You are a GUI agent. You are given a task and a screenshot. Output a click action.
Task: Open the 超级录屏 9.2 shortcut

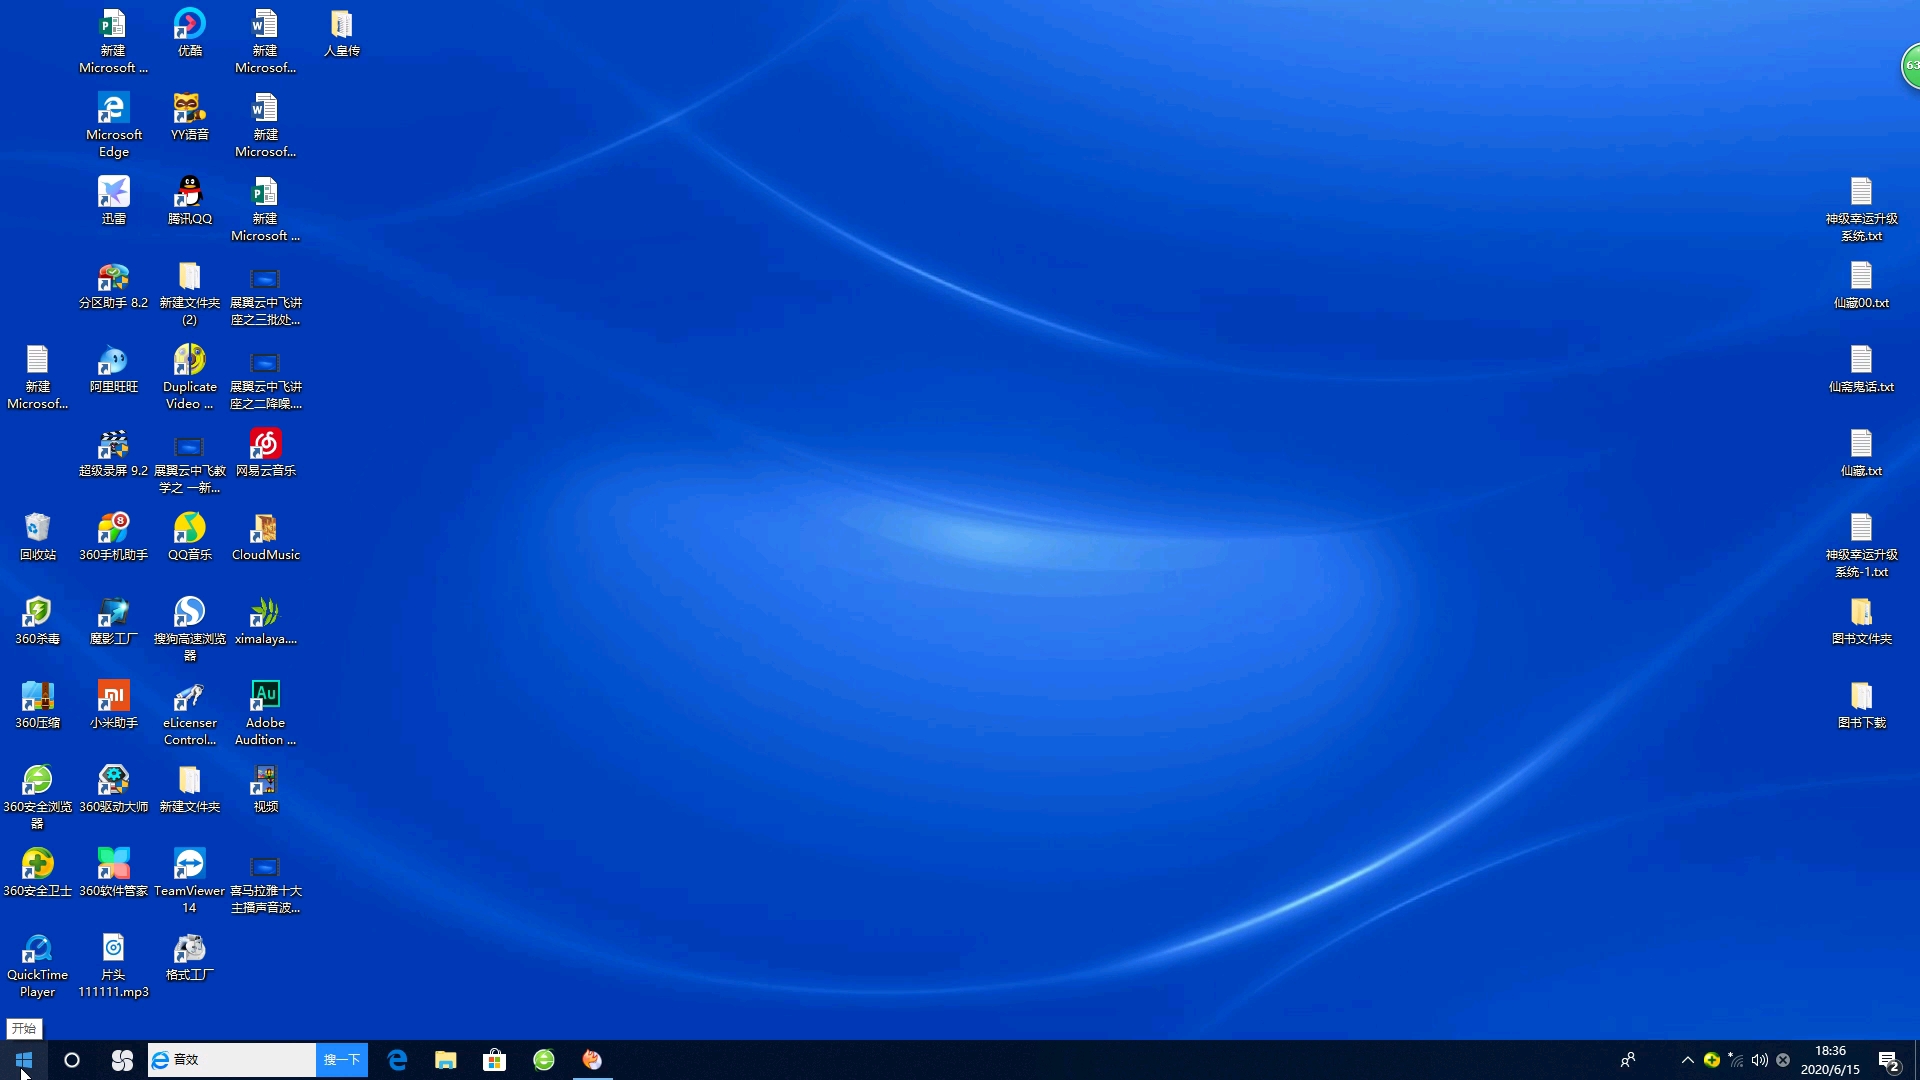(x=113, y=452)
